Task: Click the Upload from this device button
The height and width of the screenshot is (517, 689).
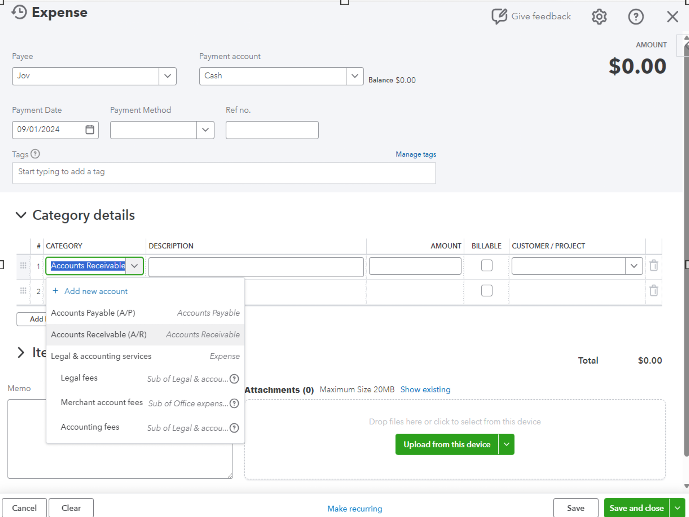Action: pos(447,445)
